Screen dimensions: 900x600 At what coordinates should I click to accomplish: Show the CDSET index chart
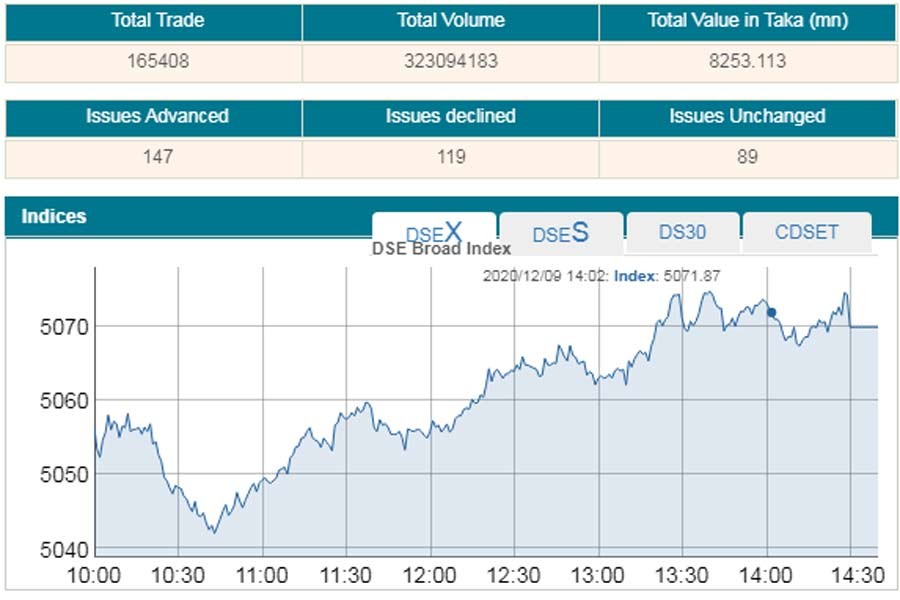pyautogui.click(x=806, y=232)
